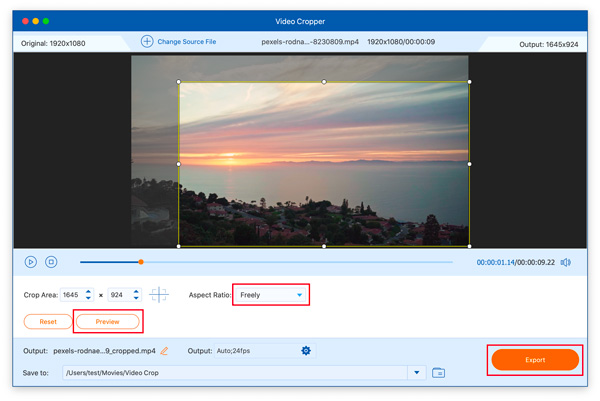Increase crop width with the up arrow
The height and width of the screenshot is (401, 600).
coord(88,292)
